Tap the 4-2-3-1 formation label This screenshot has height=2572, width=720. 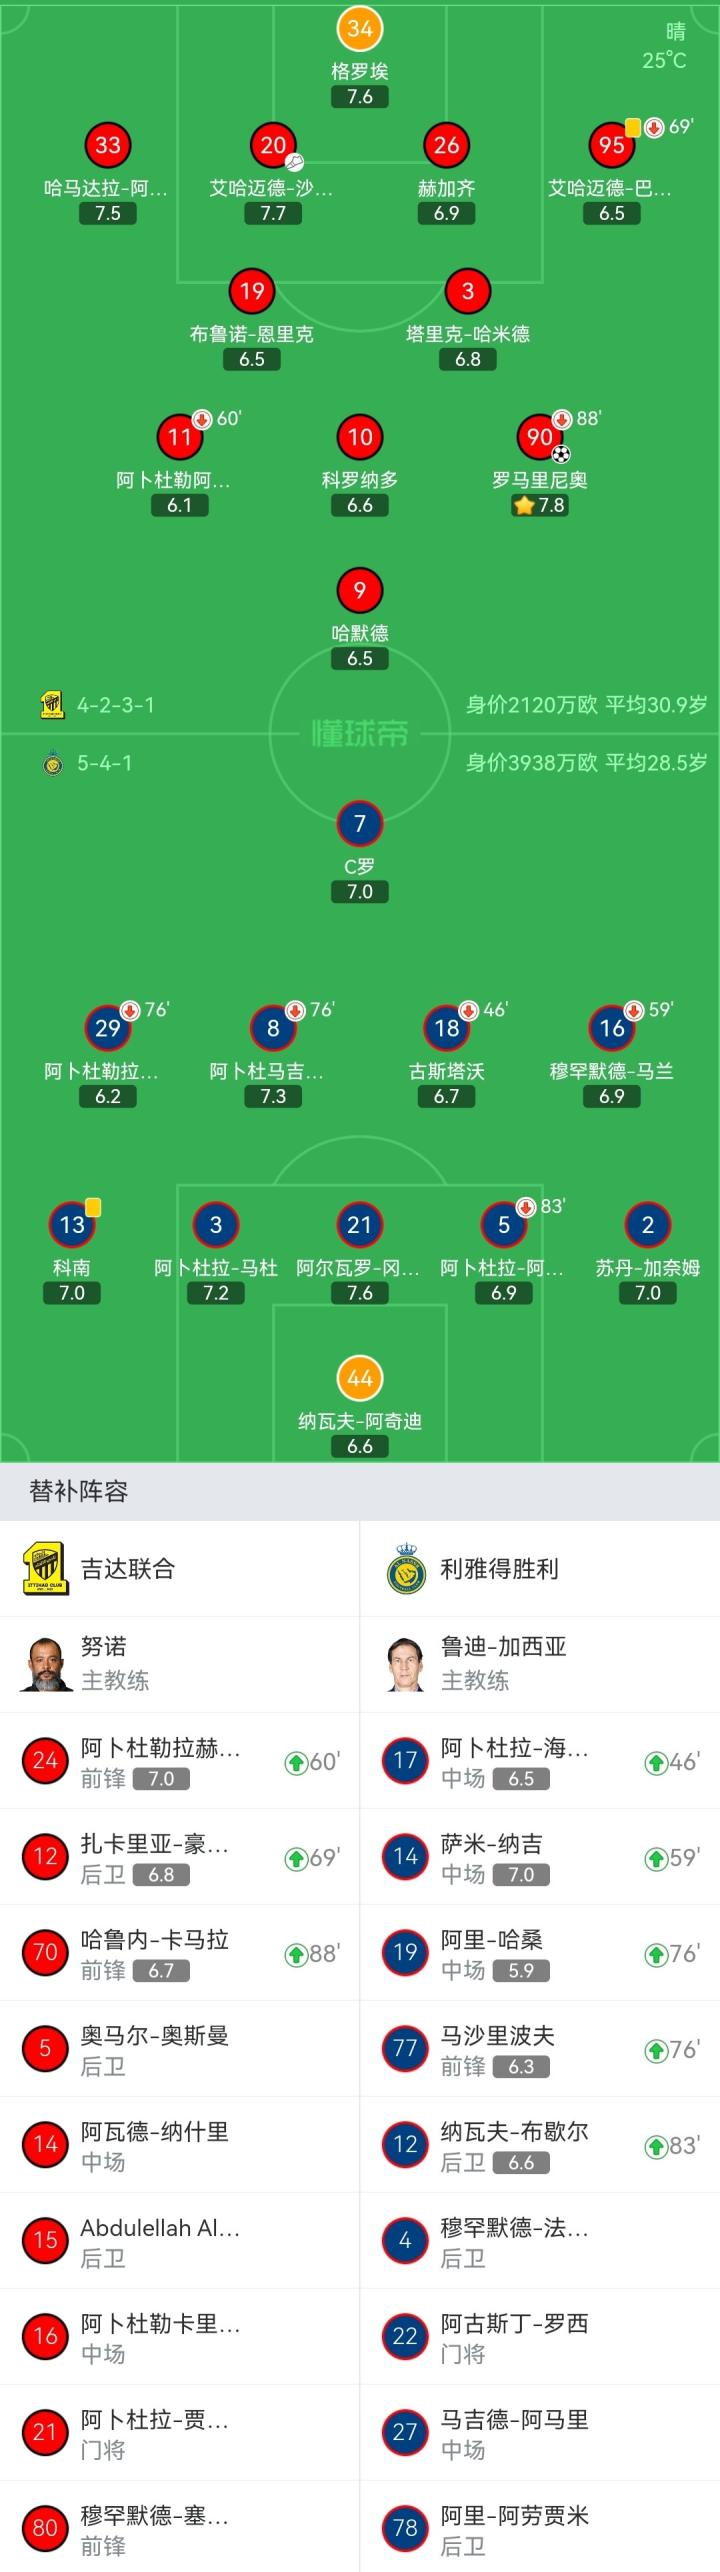(116, 705)
